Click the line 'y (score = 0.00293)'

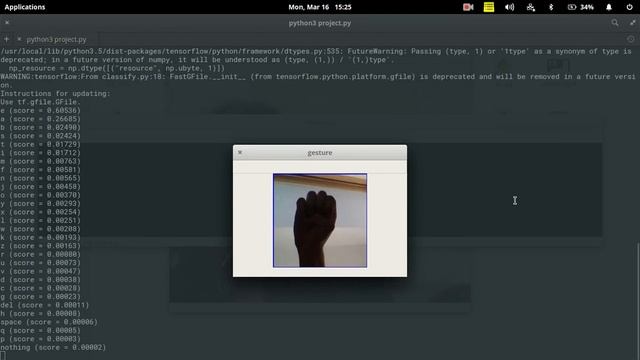click(x=40, y=203)
